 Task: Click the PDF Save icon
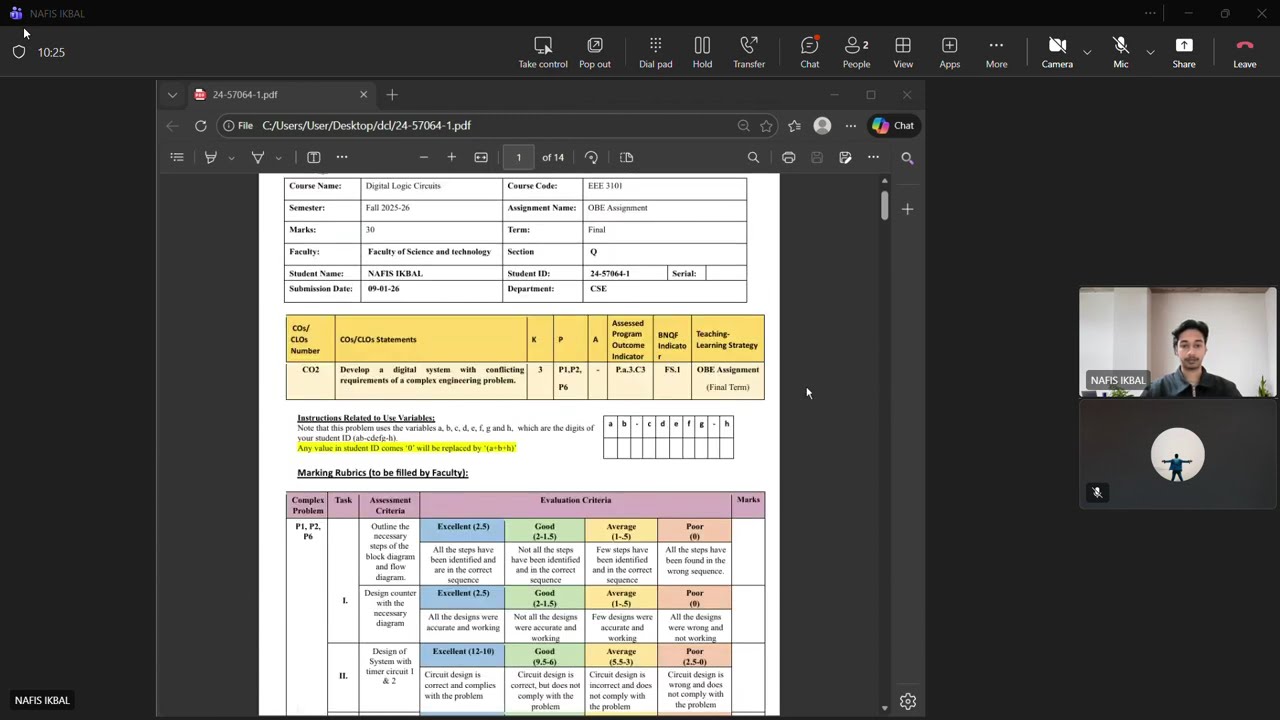(x=817, y=157)
